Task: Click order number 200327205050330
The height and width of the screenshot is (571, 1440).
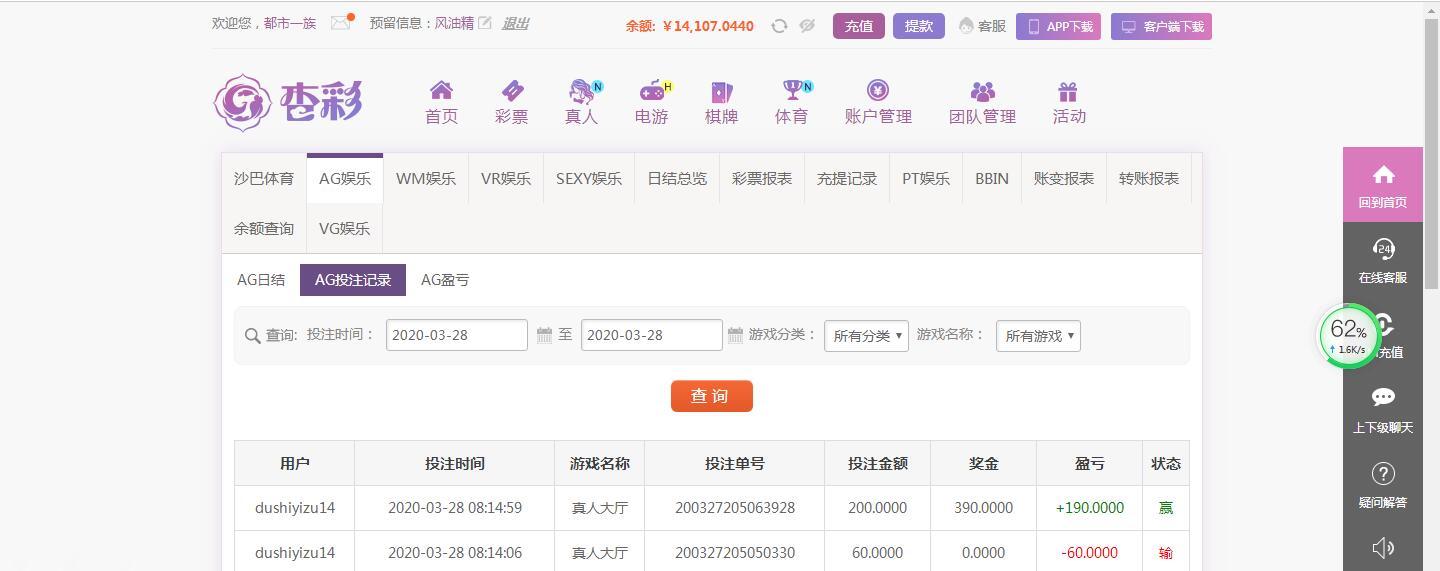Action: tap(735, 553)
